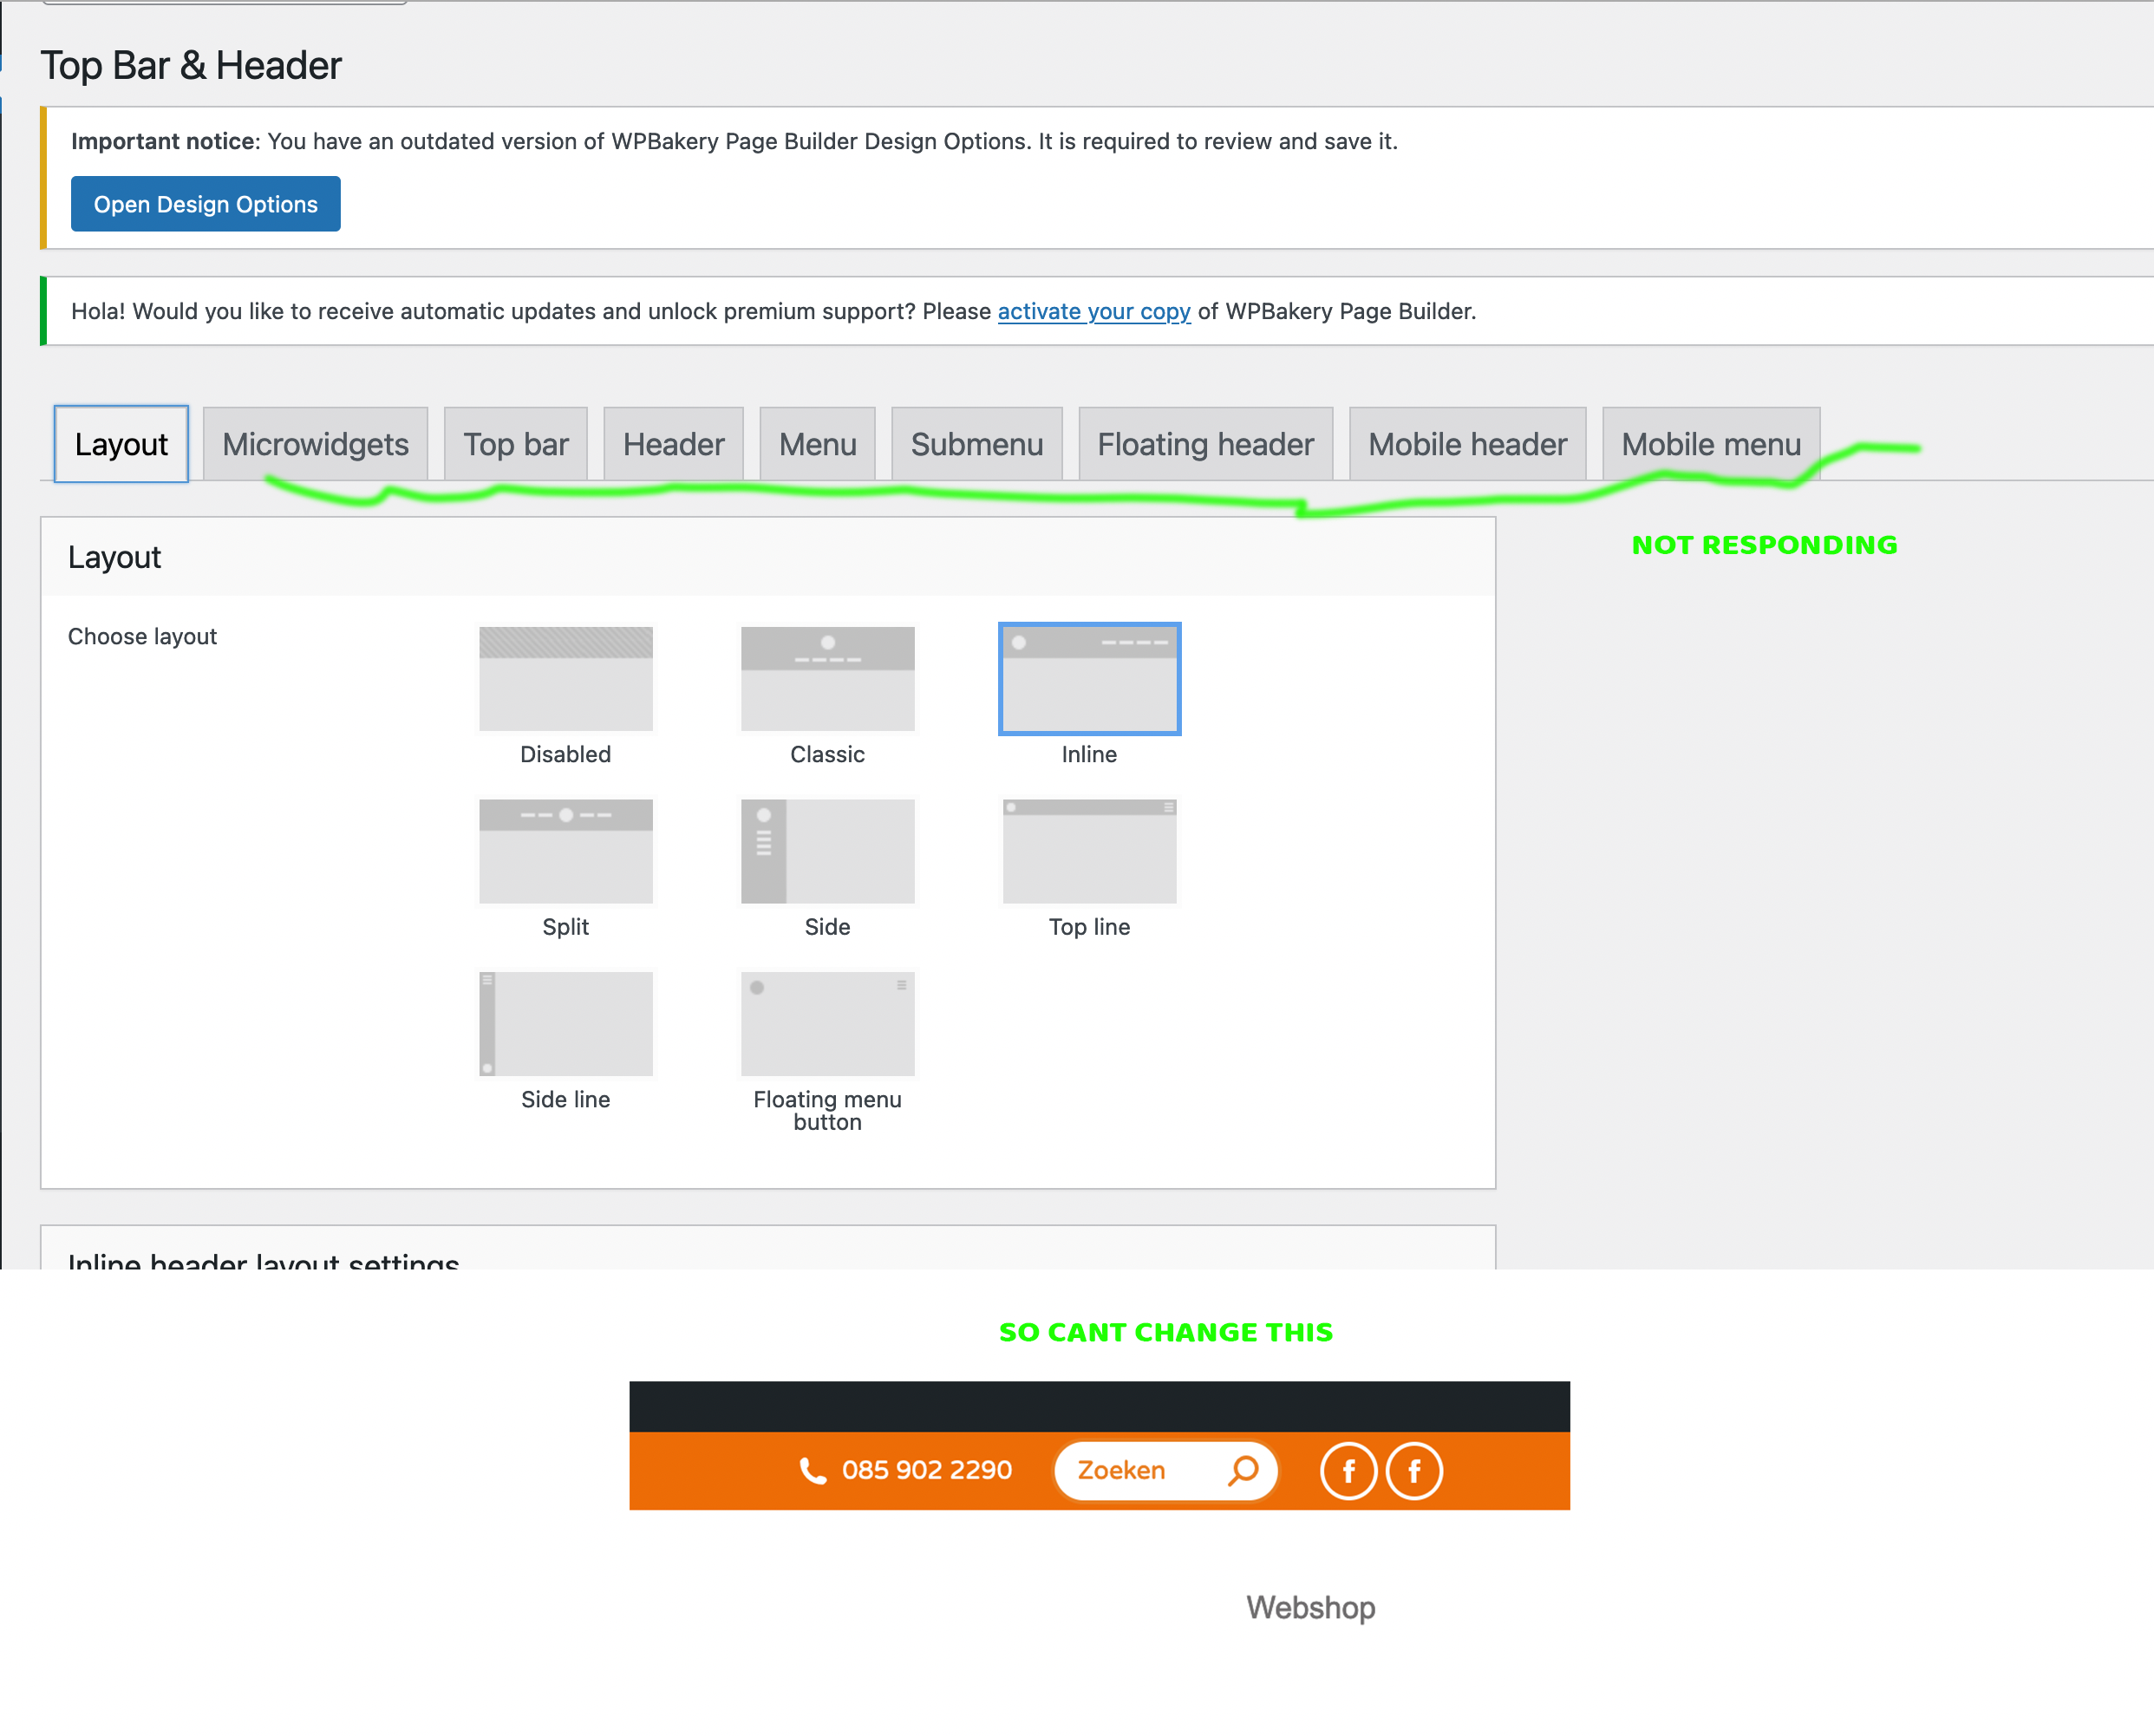The image size is (2154, 1736).
Task: Select the Disabled header layout thumbnail
Action: click(x=565, y=679)
